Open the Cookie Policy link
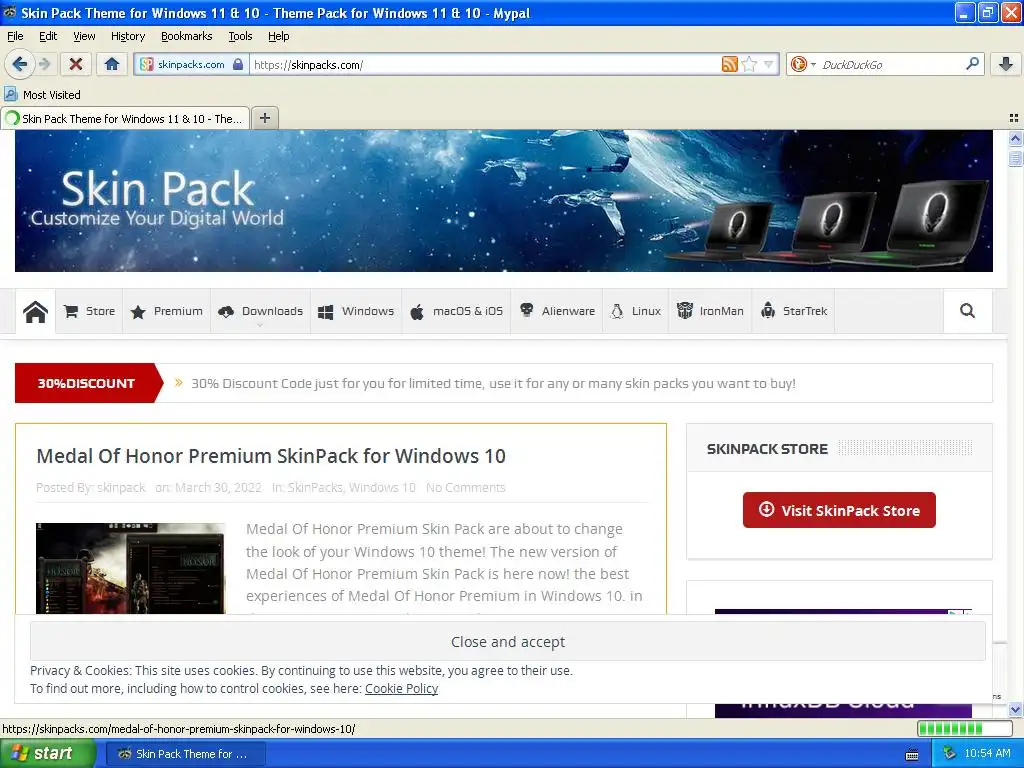This screenshot has height=768, width=1024. coord(401,688)
